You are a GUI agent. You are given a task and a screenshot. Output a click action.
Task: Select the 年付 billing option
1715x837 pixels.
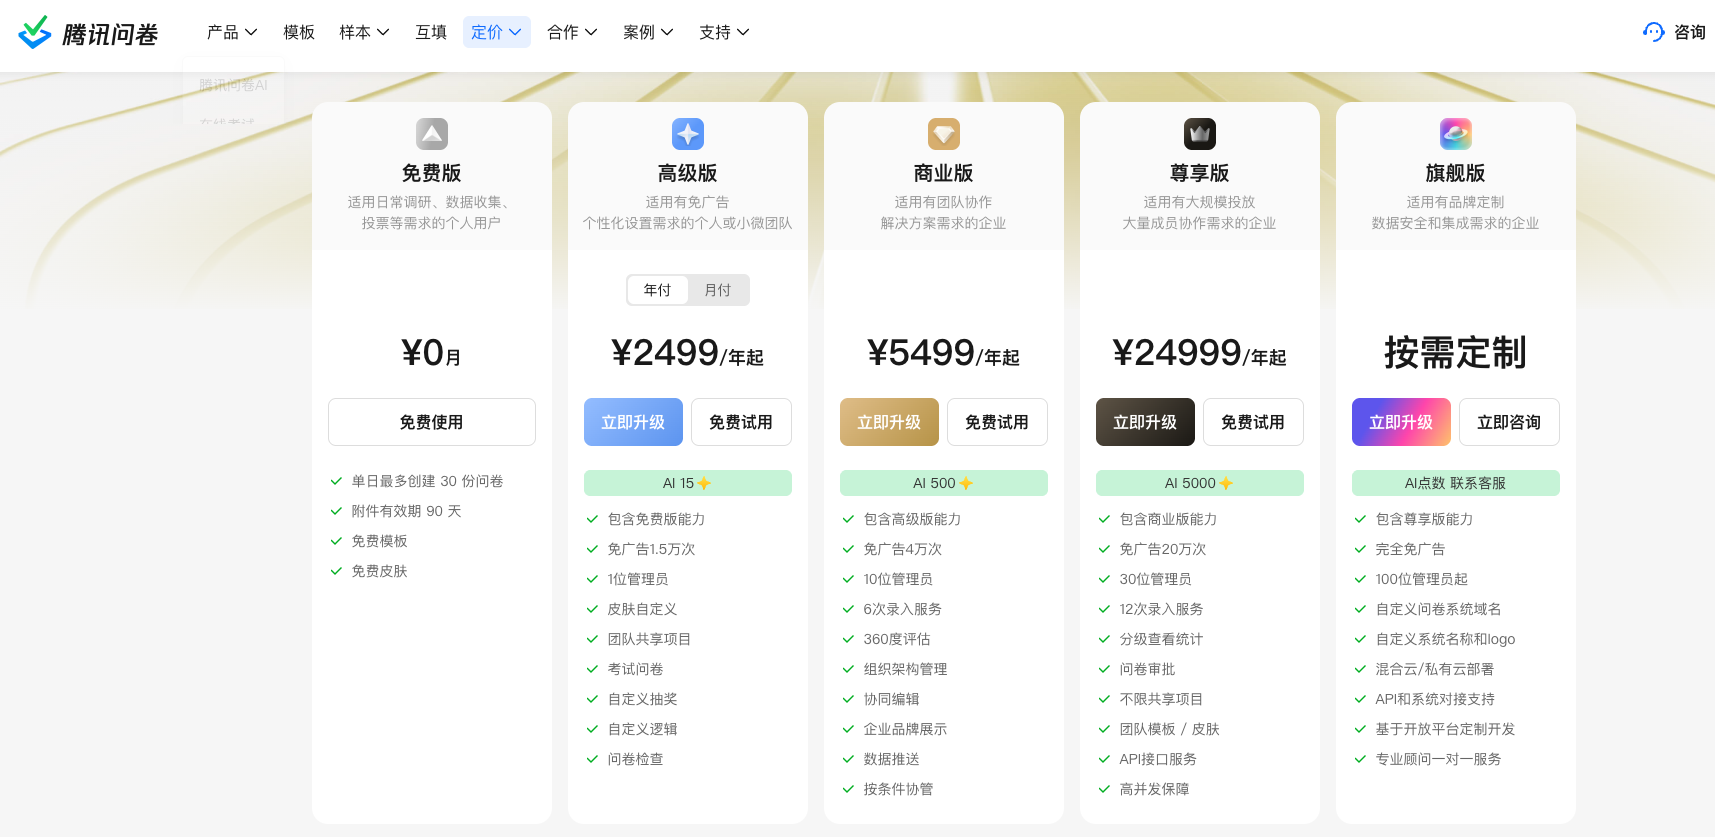coord(658,290)
